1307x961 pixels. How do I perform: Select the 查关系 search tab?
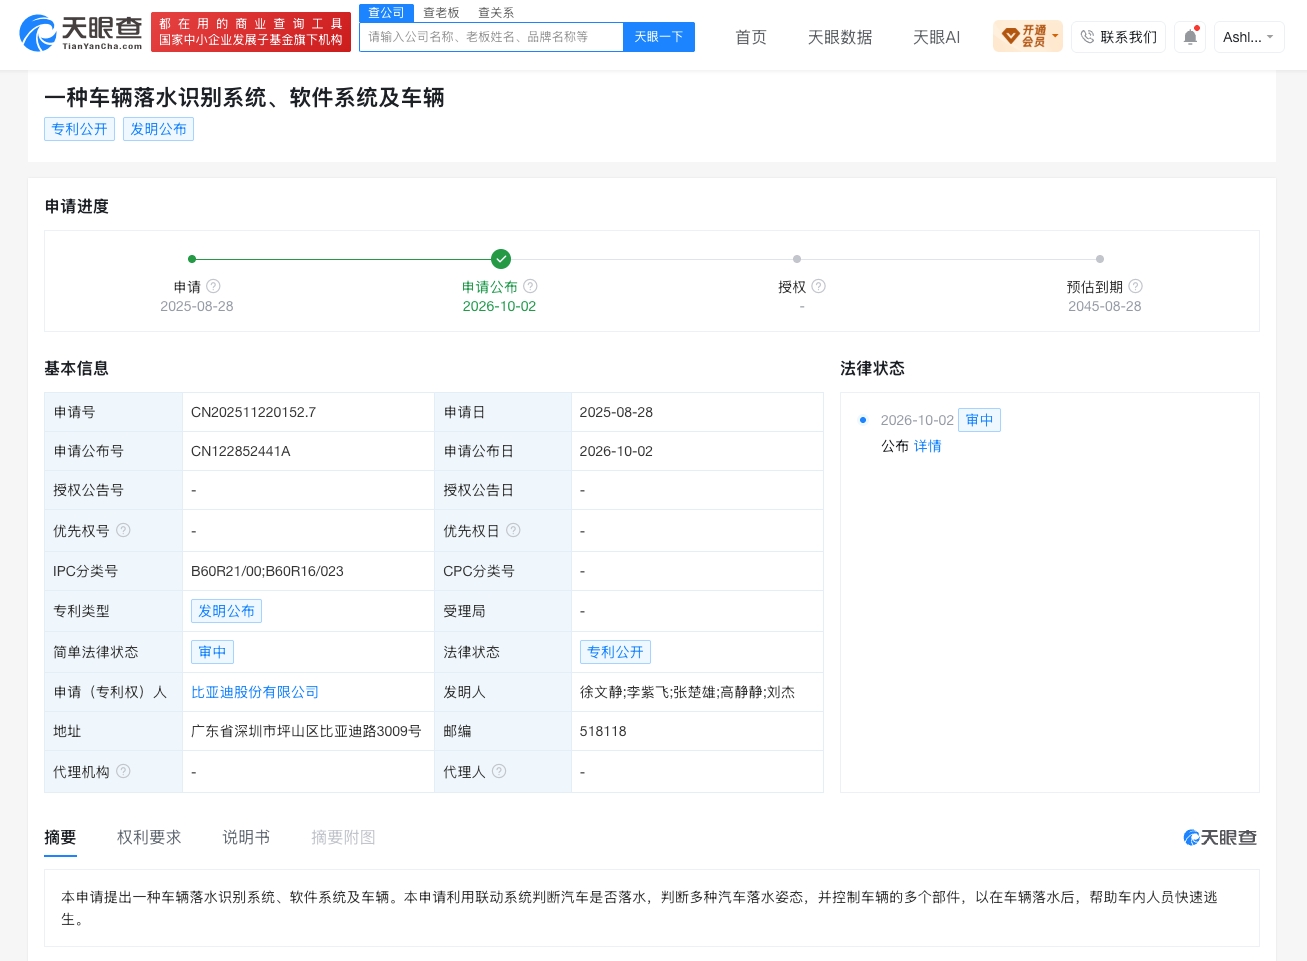pyautogui.click(x=496, y=13)
